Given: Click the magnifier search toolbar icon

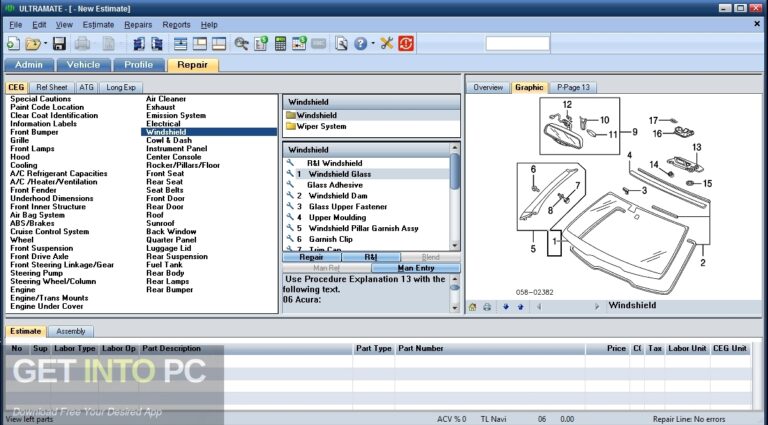Looking at the screenshot, I should click(x=241, y=44).
